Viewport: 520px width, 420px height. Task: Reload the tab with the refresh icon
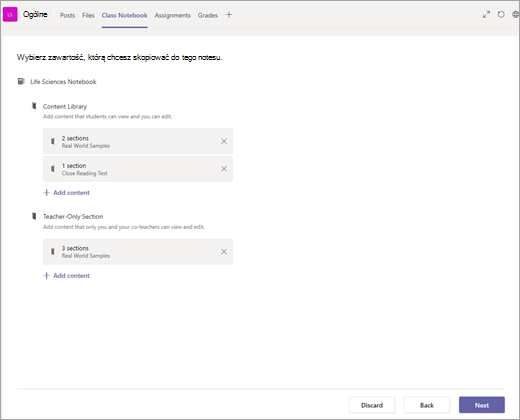tap(501, 15)
